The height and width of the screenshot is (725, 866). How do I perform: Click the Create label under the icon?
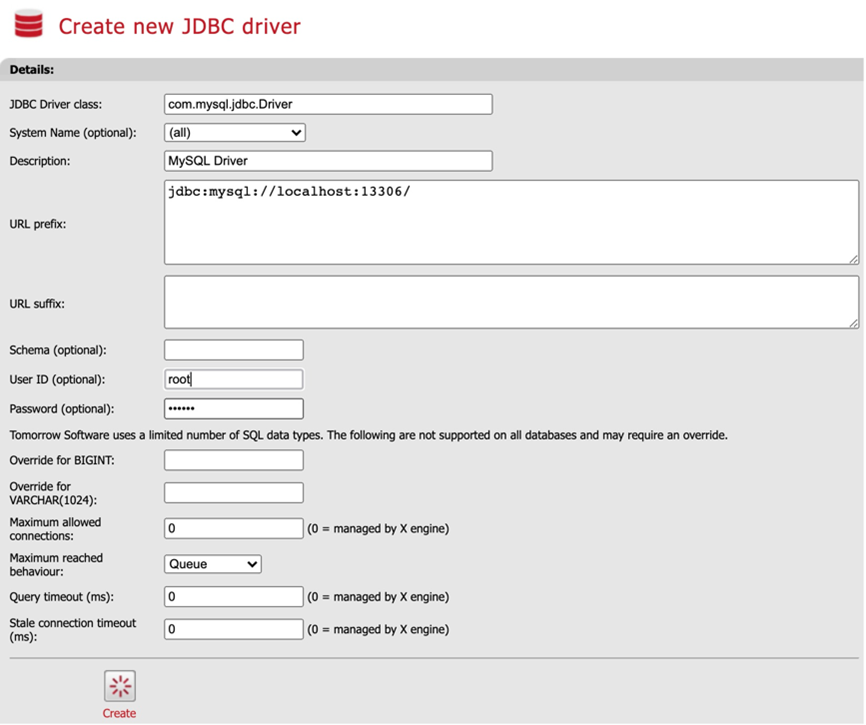coord(119,713)
